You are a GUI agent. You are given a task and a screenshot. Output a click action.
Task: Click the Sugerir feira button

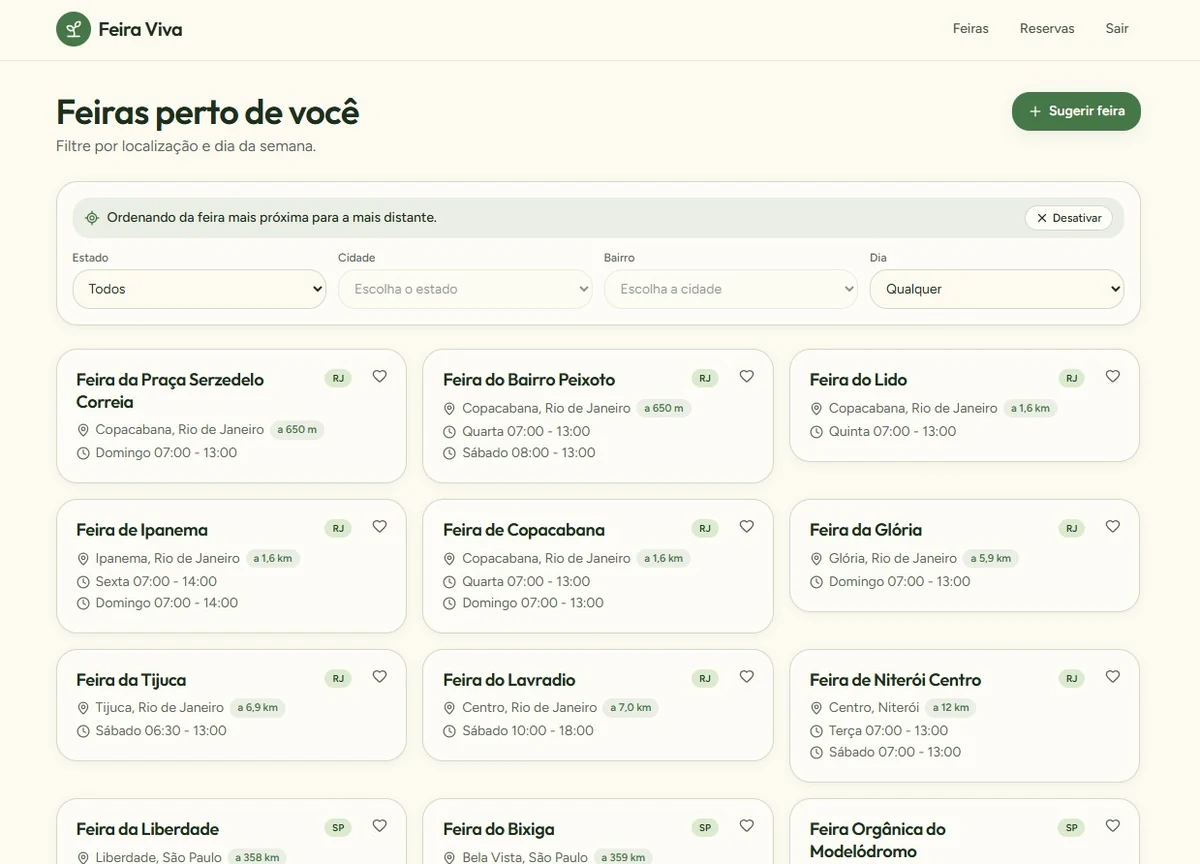[x=1076, y=111]
